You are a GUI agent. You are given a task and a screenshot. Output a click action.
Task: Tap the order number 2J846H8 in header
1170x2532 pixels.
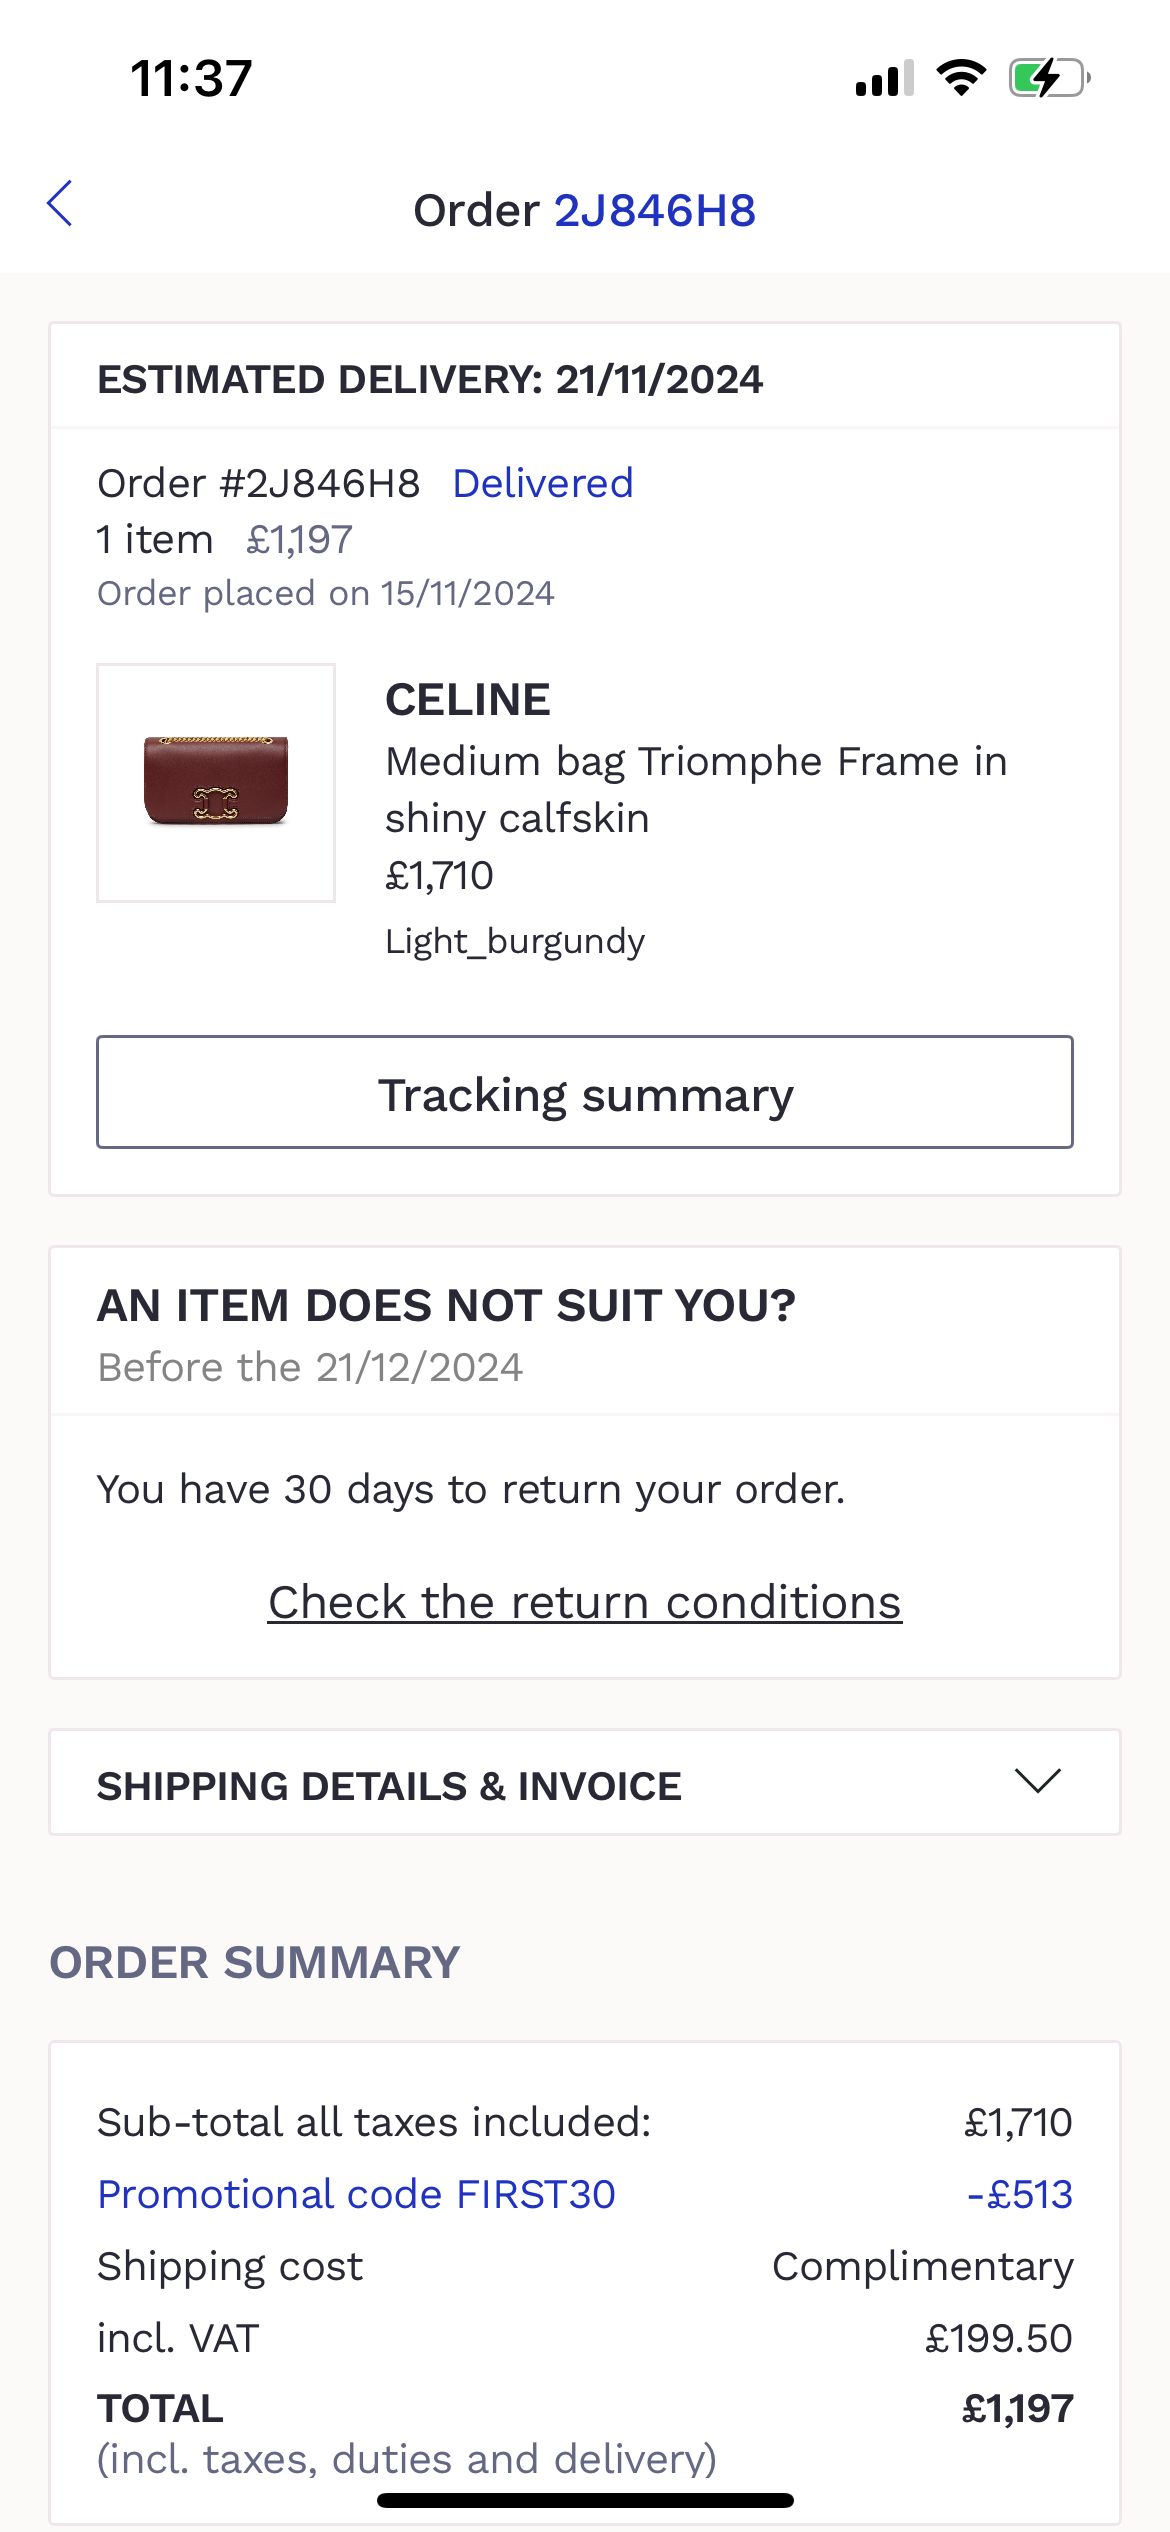click(x=655, y=211)
